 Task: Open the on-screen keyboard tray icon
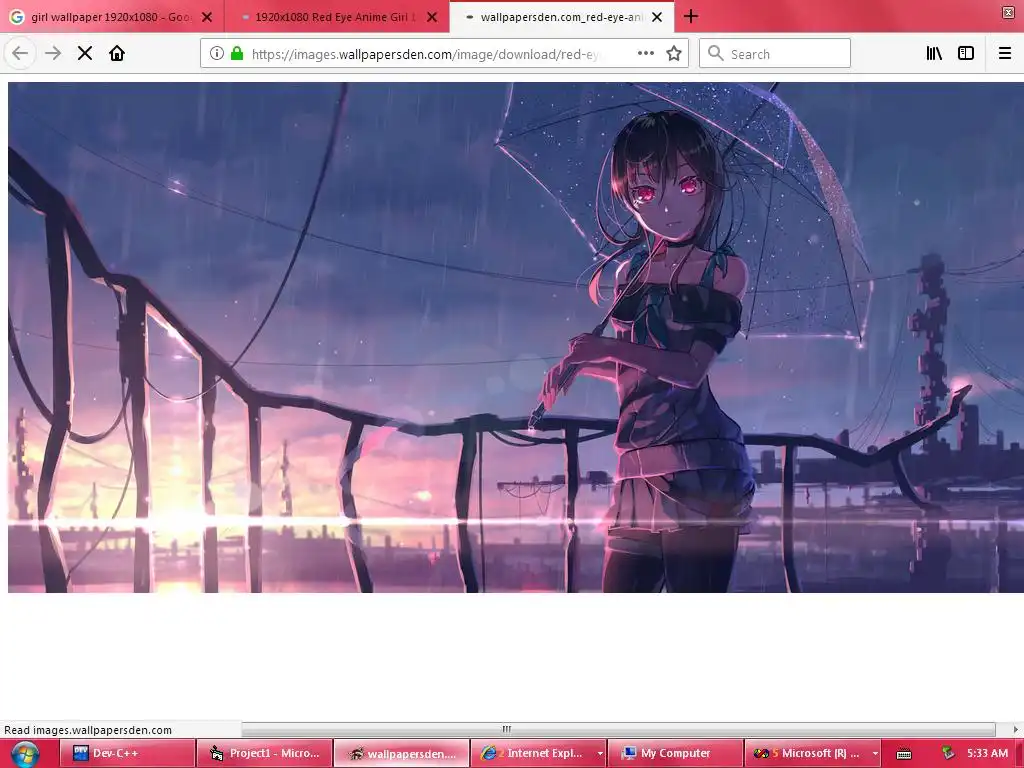[904, 754]
